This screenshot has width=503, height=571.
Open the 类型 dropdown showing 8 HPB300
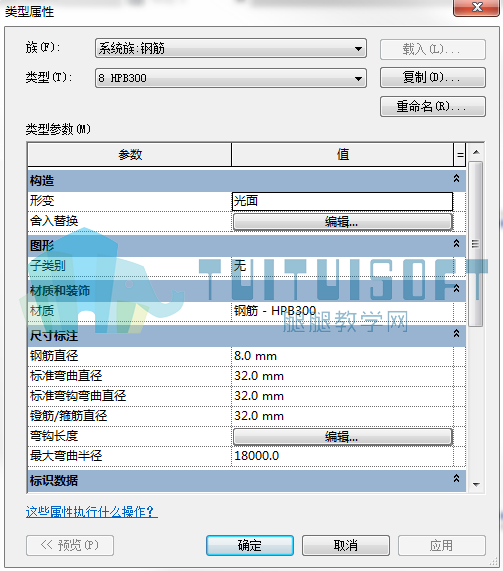point(231,78)
